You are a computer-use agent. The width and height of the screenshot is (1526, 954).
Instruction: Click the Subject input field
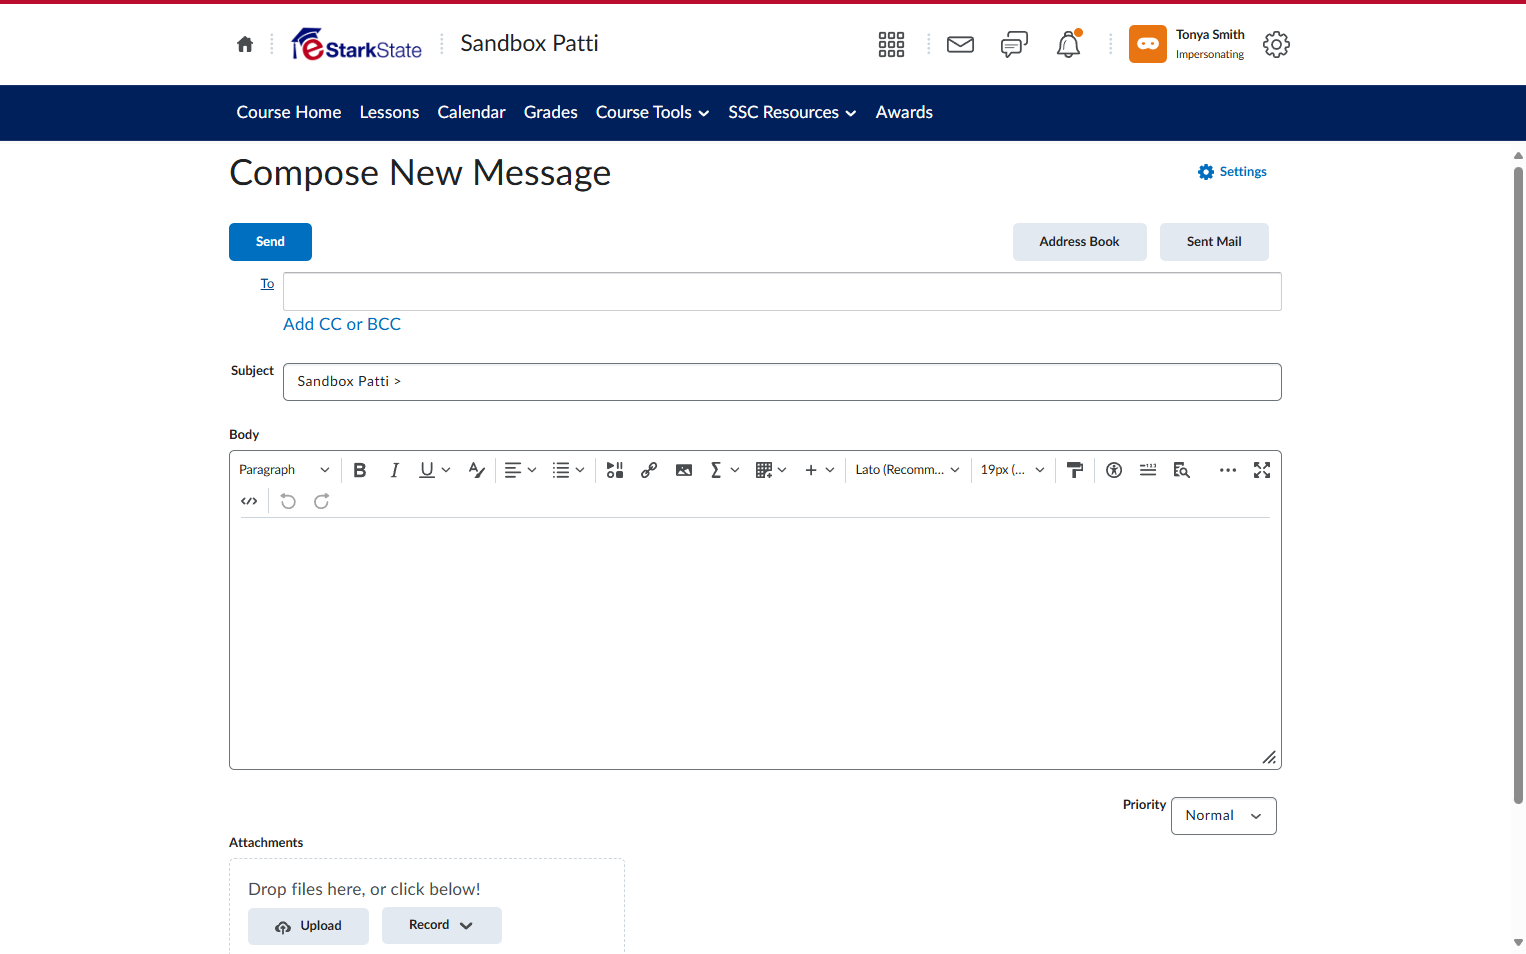pos(782,382)
